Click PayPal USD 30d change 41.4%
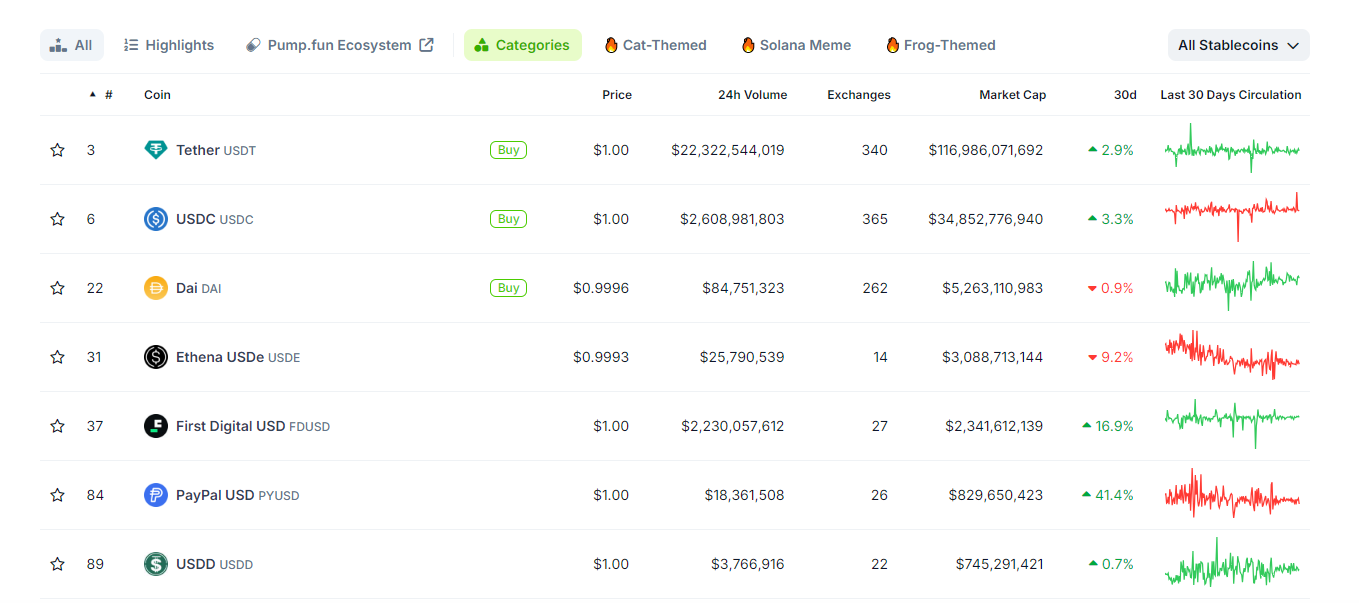The height and width of the screenshot is (603, 1359). tap(1107, 495)
